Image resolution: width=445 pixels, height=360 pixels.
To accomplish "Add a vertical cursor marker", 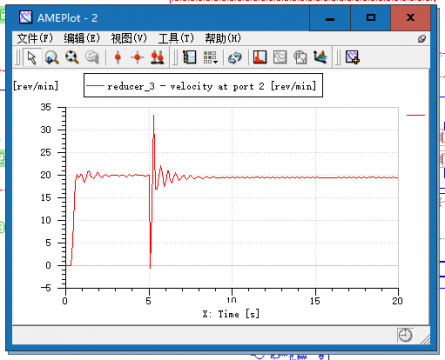I will 117,57.
